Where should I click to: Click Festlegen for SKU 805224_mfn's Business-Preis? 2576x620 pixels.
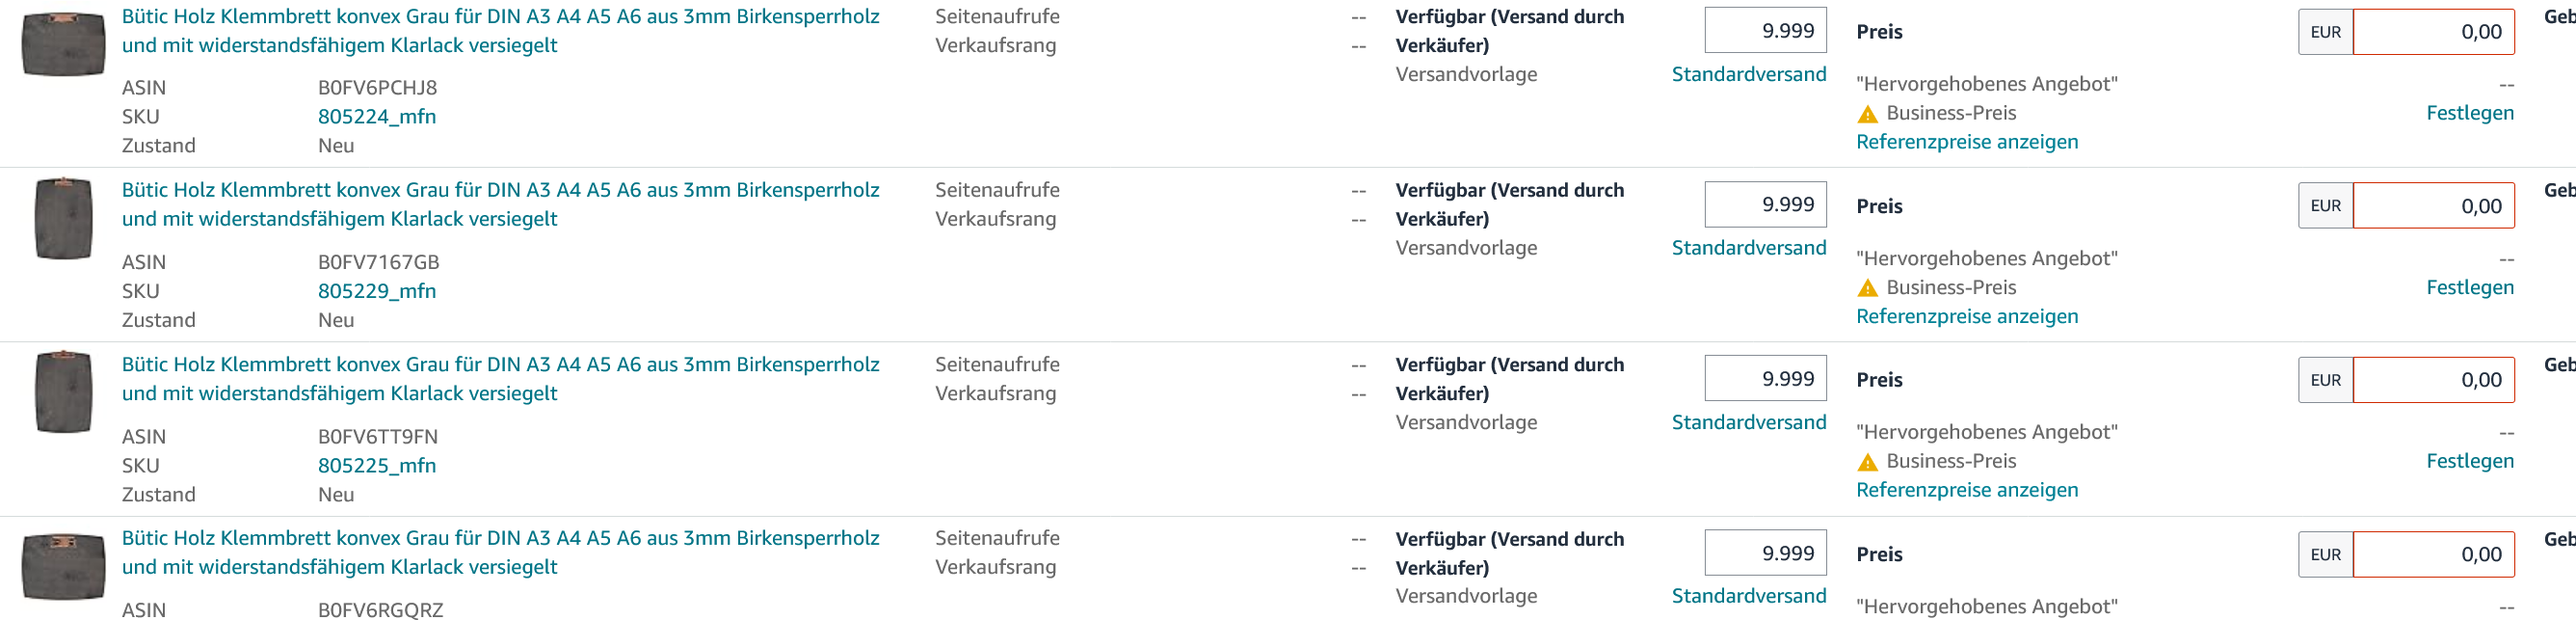coord(2468,113)
